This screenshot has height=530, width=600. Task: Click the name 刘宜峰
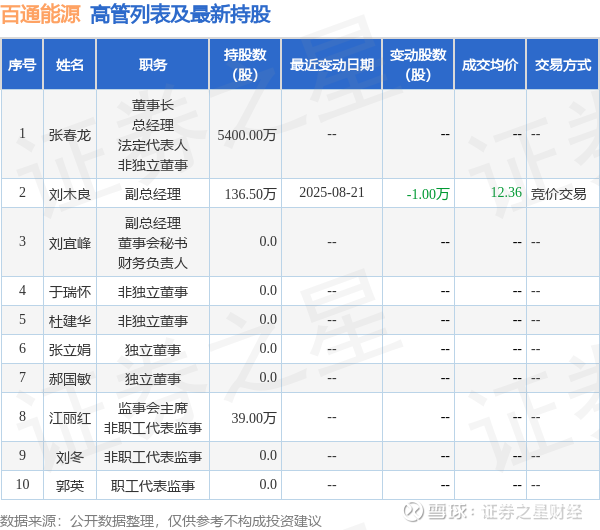70,243
